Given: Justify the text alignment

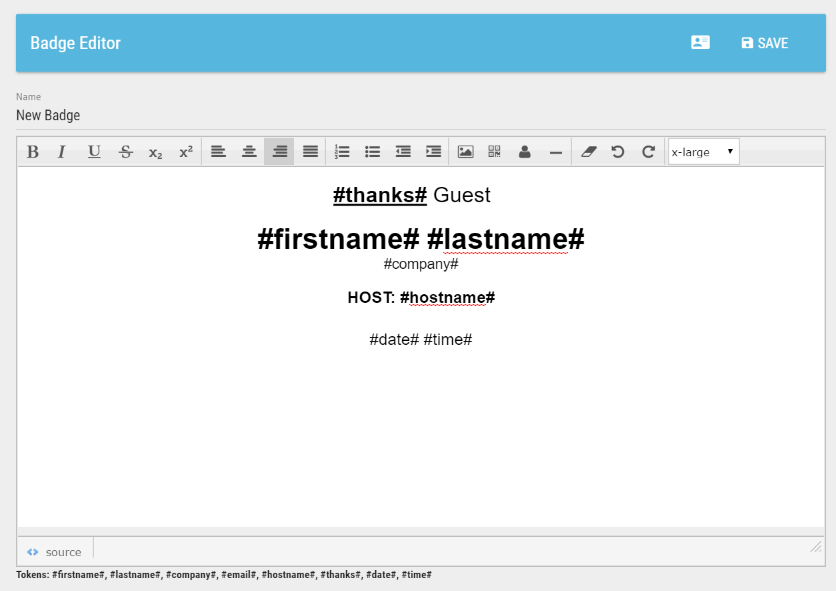Looking at the screenshot, I should [x=310, y=152].
